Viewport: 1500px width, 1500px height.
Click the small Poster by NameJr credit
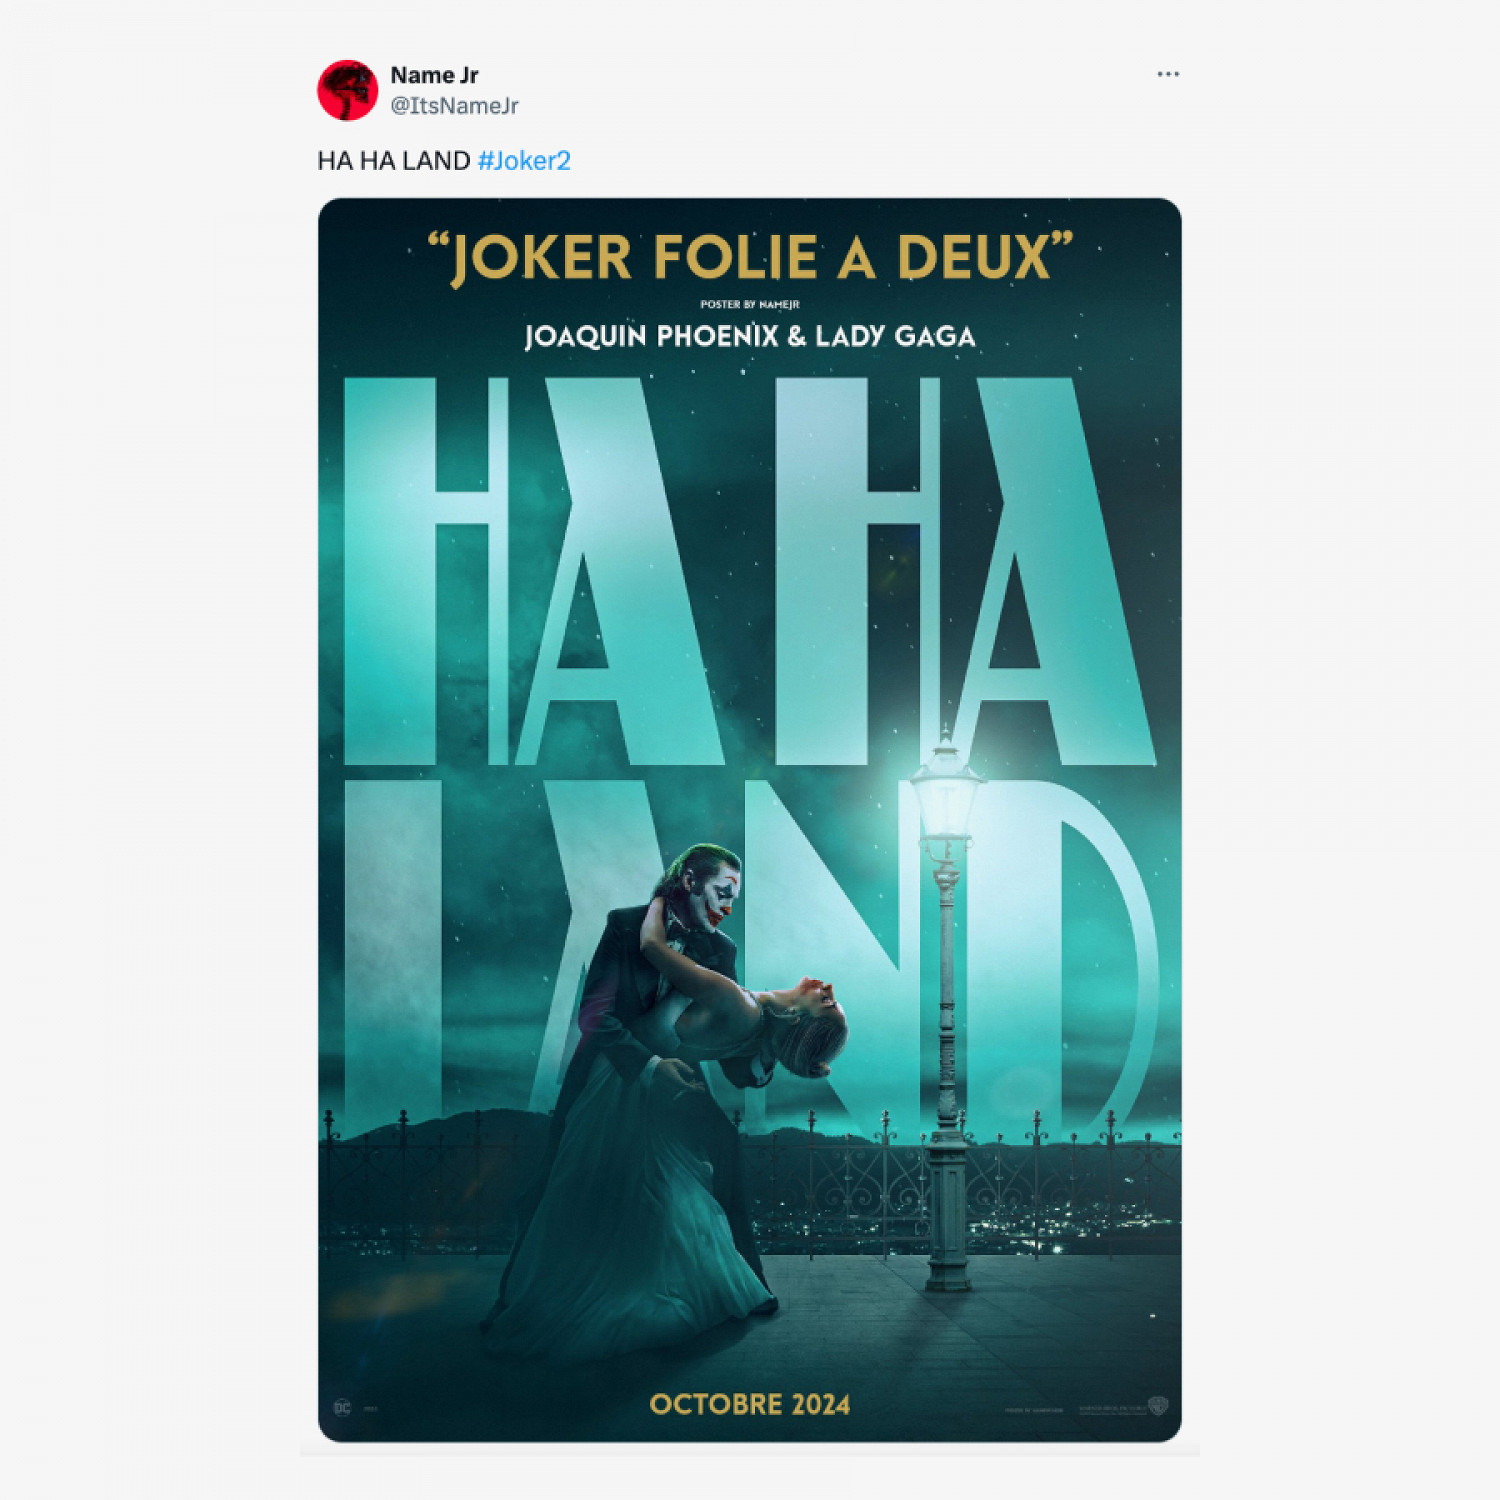750,304
